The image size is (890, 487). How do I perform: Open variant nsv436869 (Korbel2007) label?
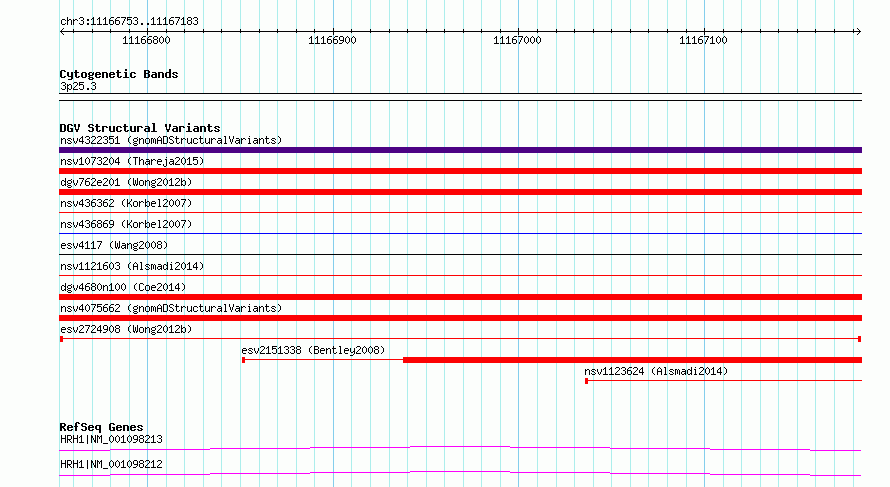126,224
